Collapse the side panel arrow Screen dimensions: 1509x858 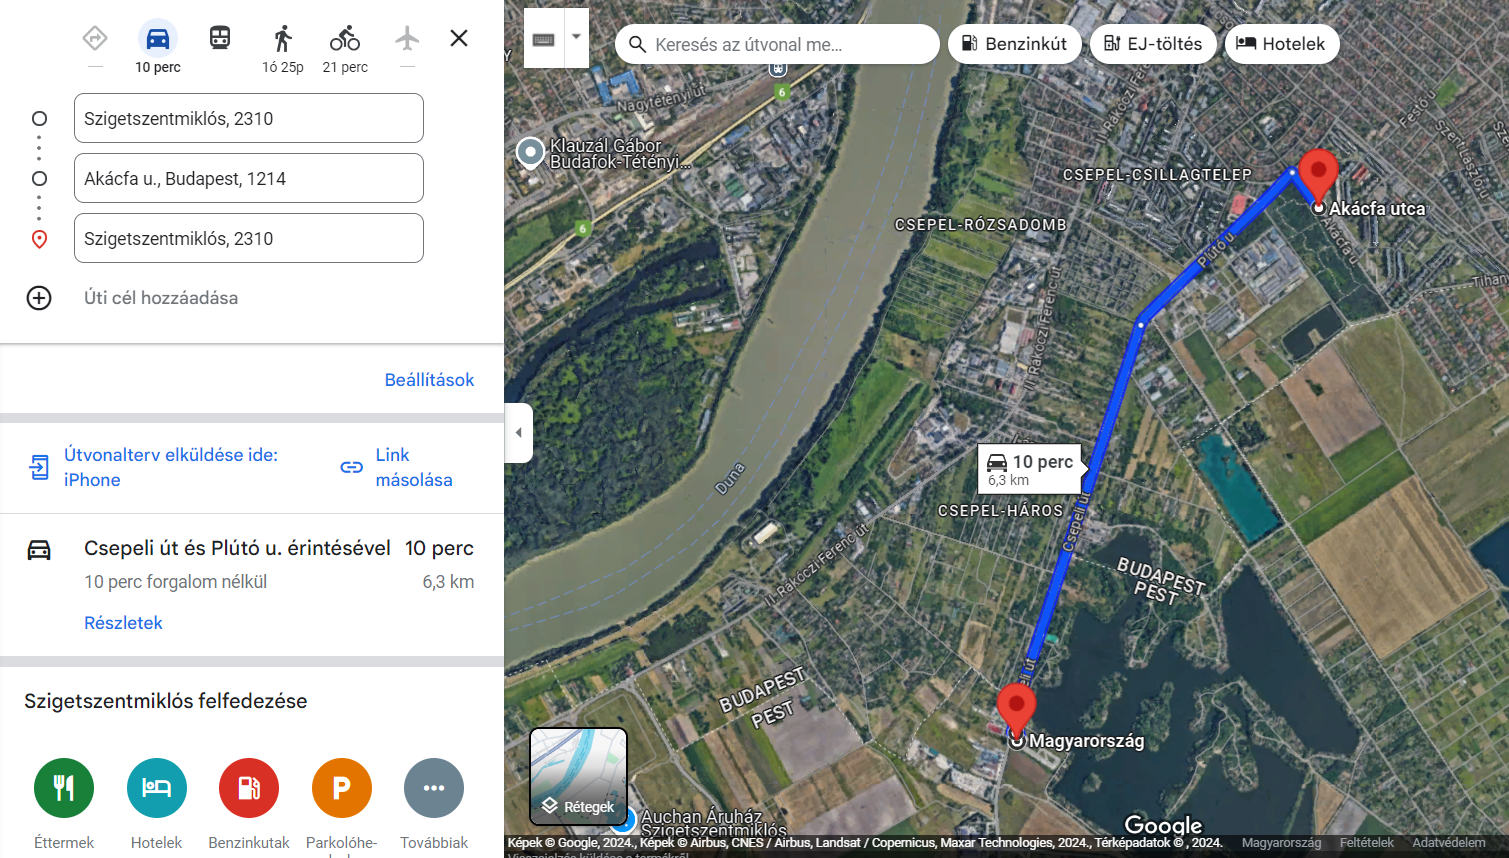coord(518,433)
